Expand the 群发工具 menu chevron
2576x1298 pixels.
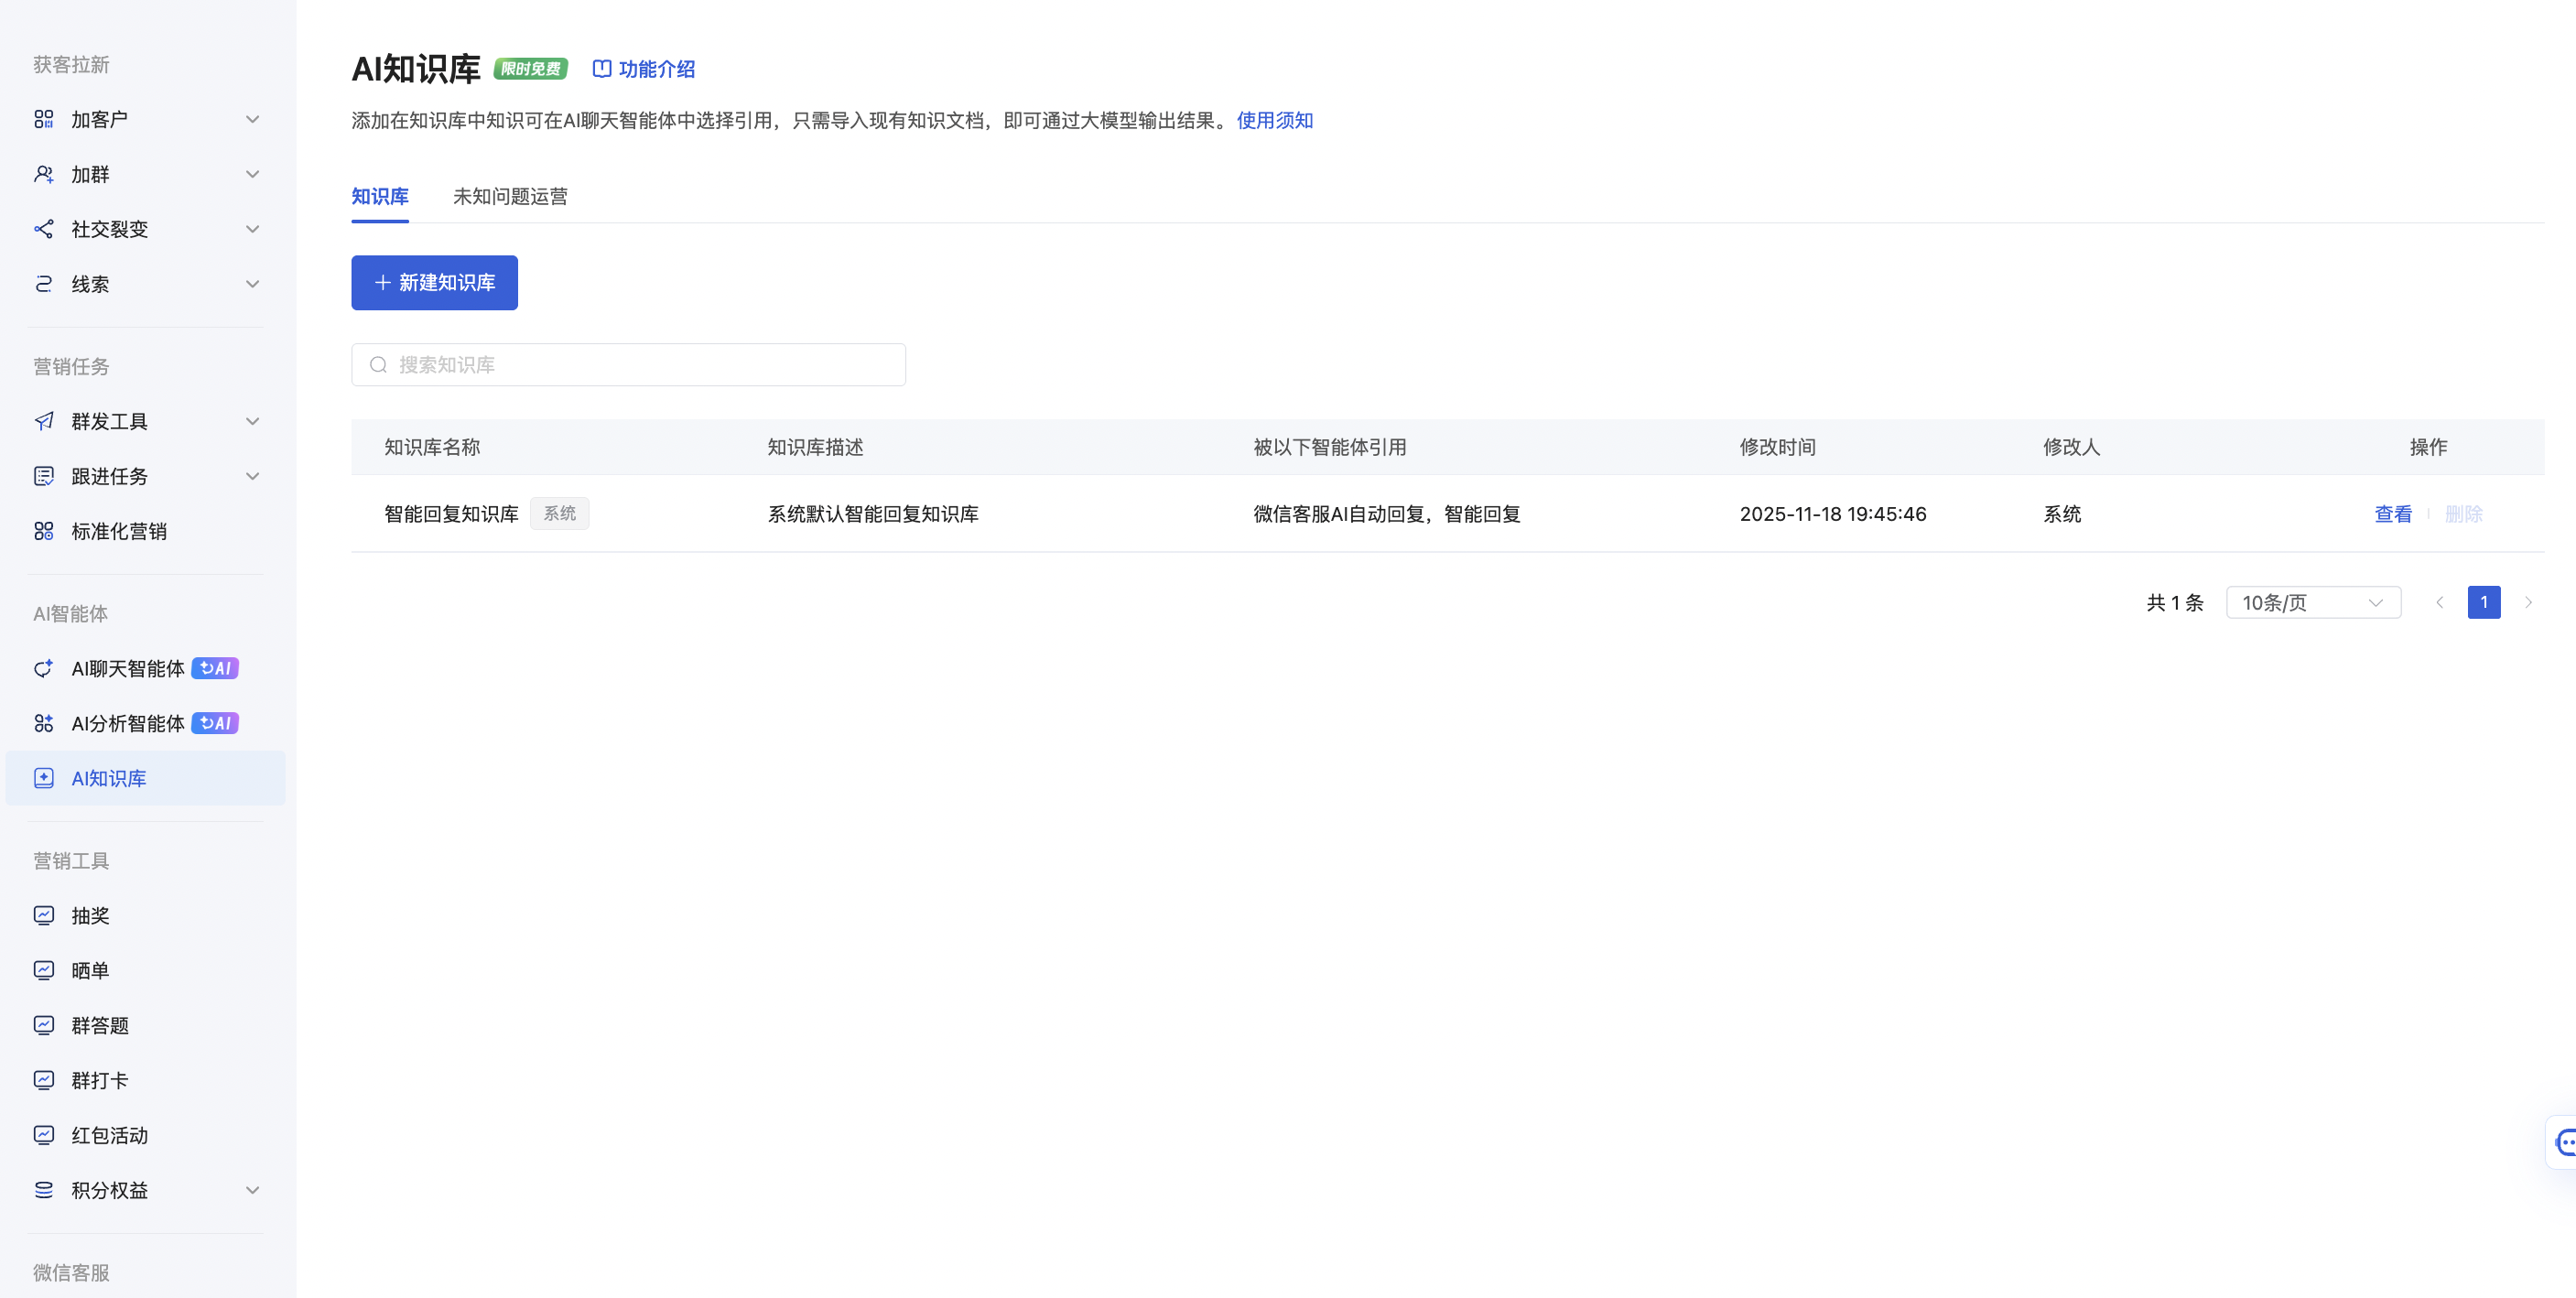[x=253, y=421]
